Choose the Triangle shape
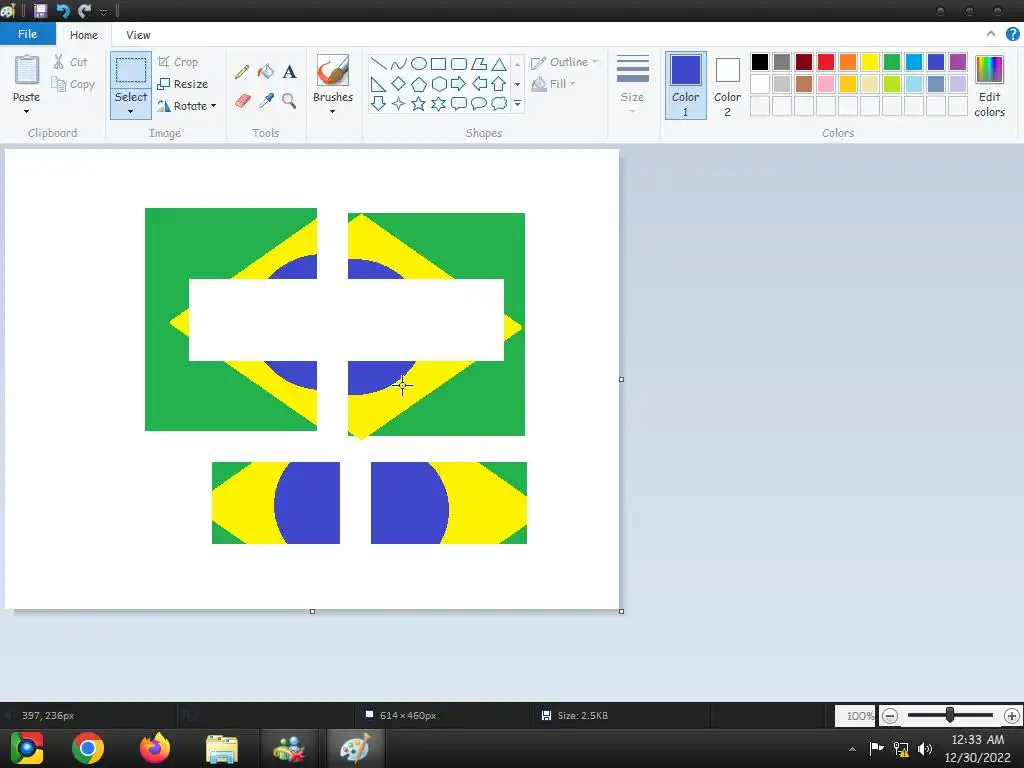This screenshot has width=1024, height=768. tap(499, 63)
